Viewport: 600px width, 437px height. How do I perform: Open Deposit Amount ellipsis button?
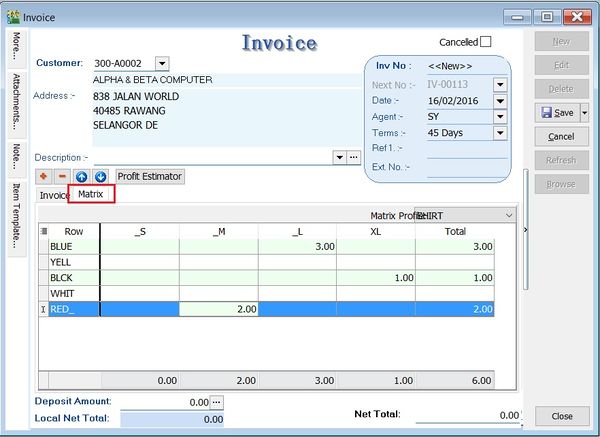pyautogui.click(x=217, y=402)
